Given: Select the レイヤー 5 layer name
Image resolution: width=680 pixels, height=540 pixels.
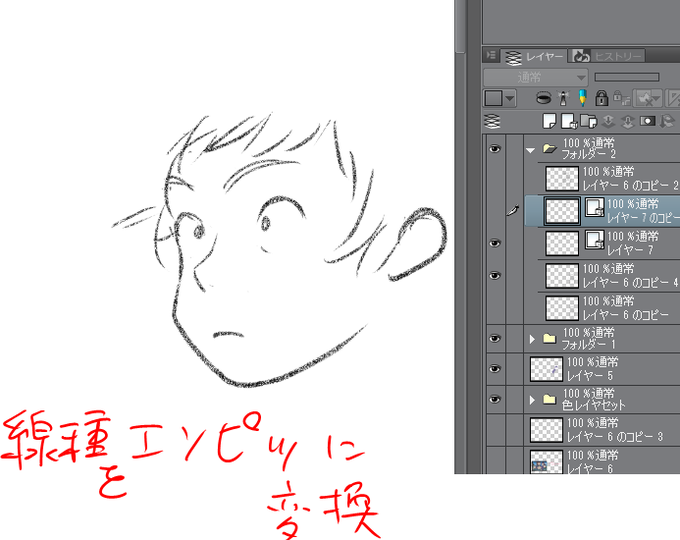Looking at the screenshot, I should point(590,376).
